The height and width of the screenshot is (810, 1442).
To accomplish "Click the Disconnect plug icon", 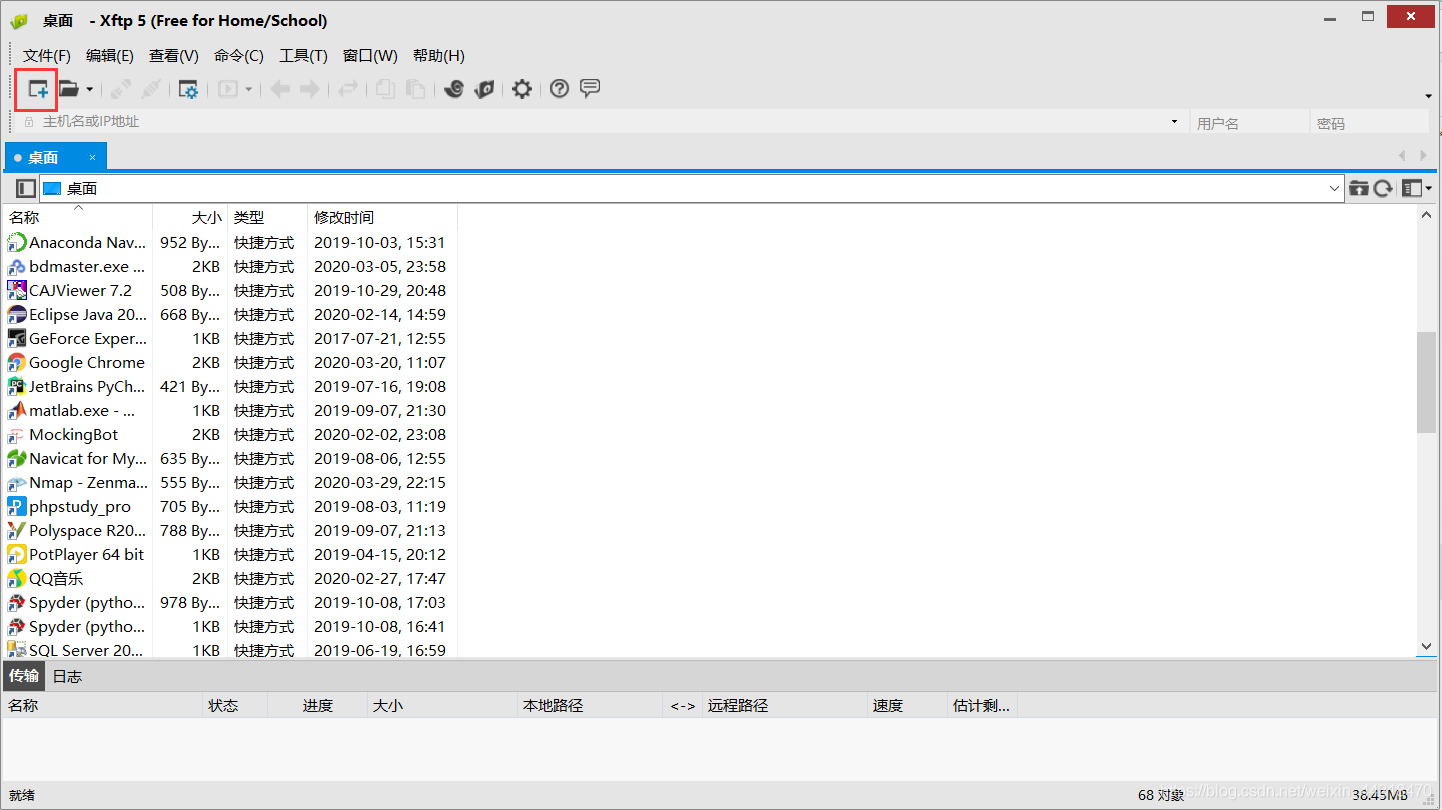I will pos(150,89).
